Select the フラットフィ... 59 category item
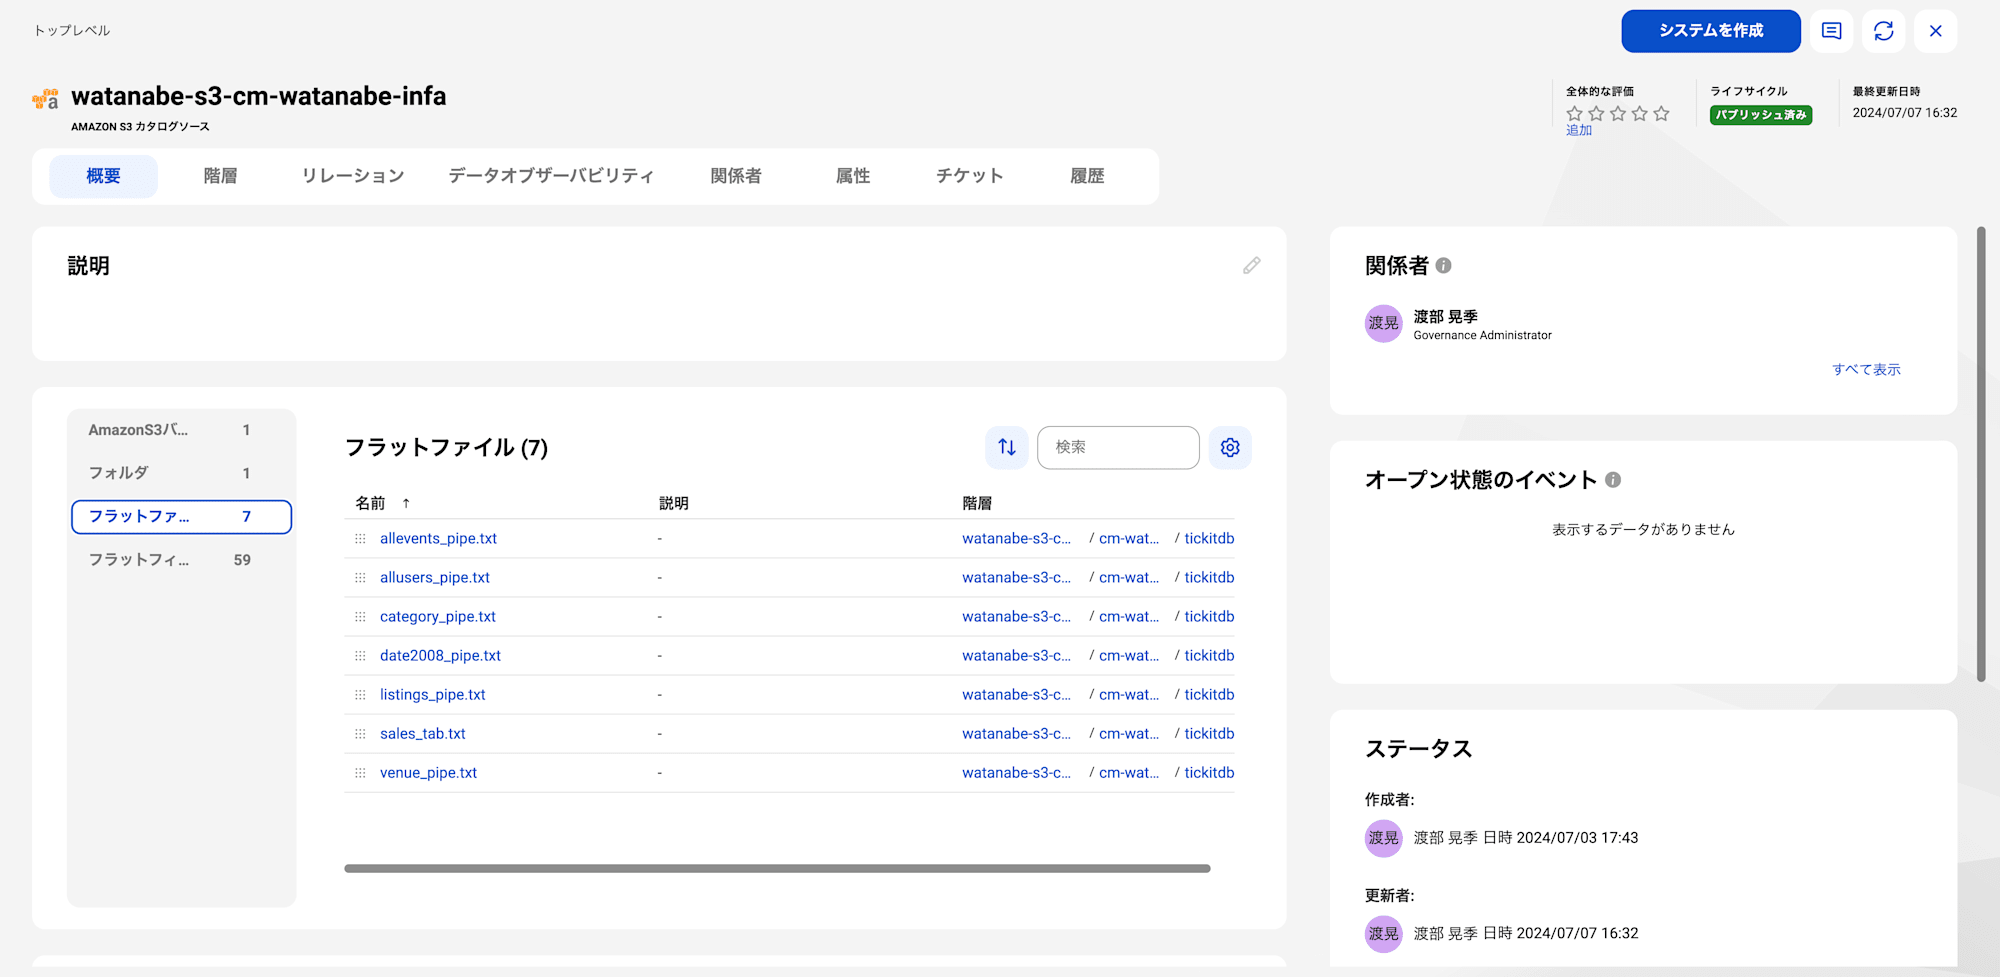The height and width of the screenshot is (977, 2000). point(181,560)
